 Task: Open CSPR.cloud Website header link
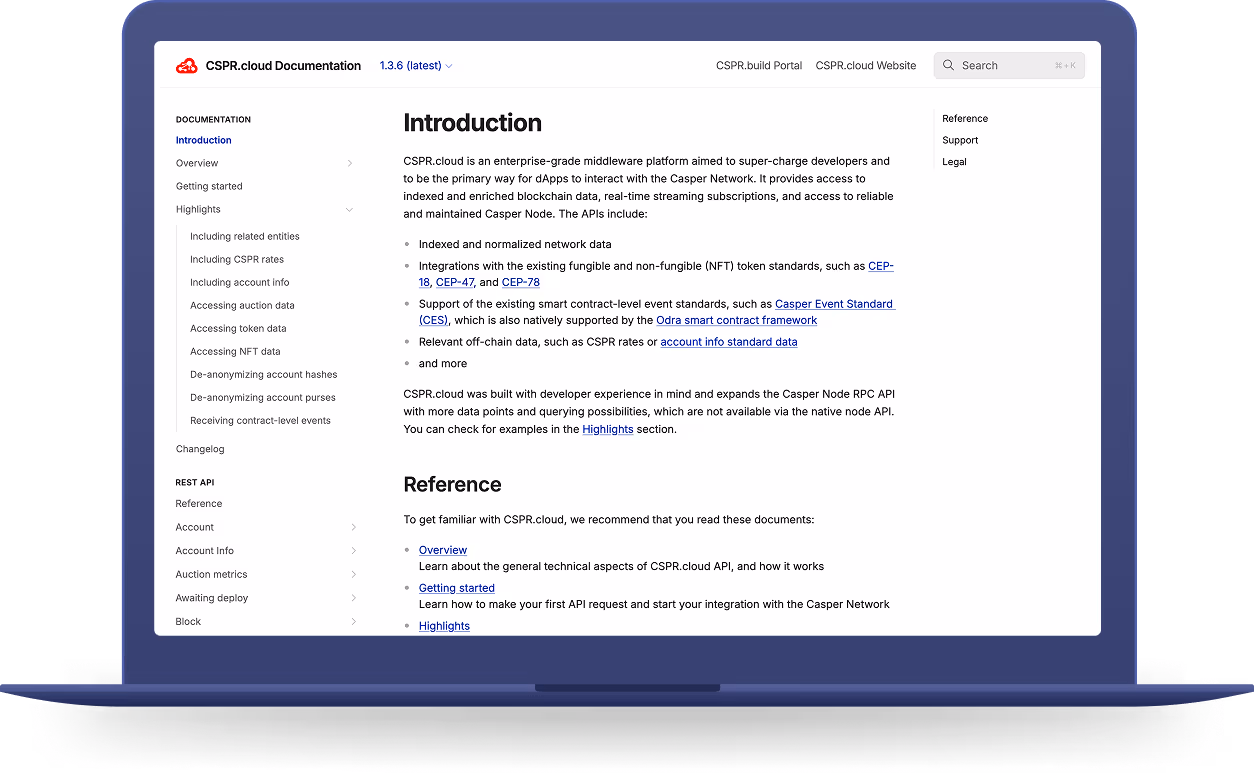tap(865, 66)
